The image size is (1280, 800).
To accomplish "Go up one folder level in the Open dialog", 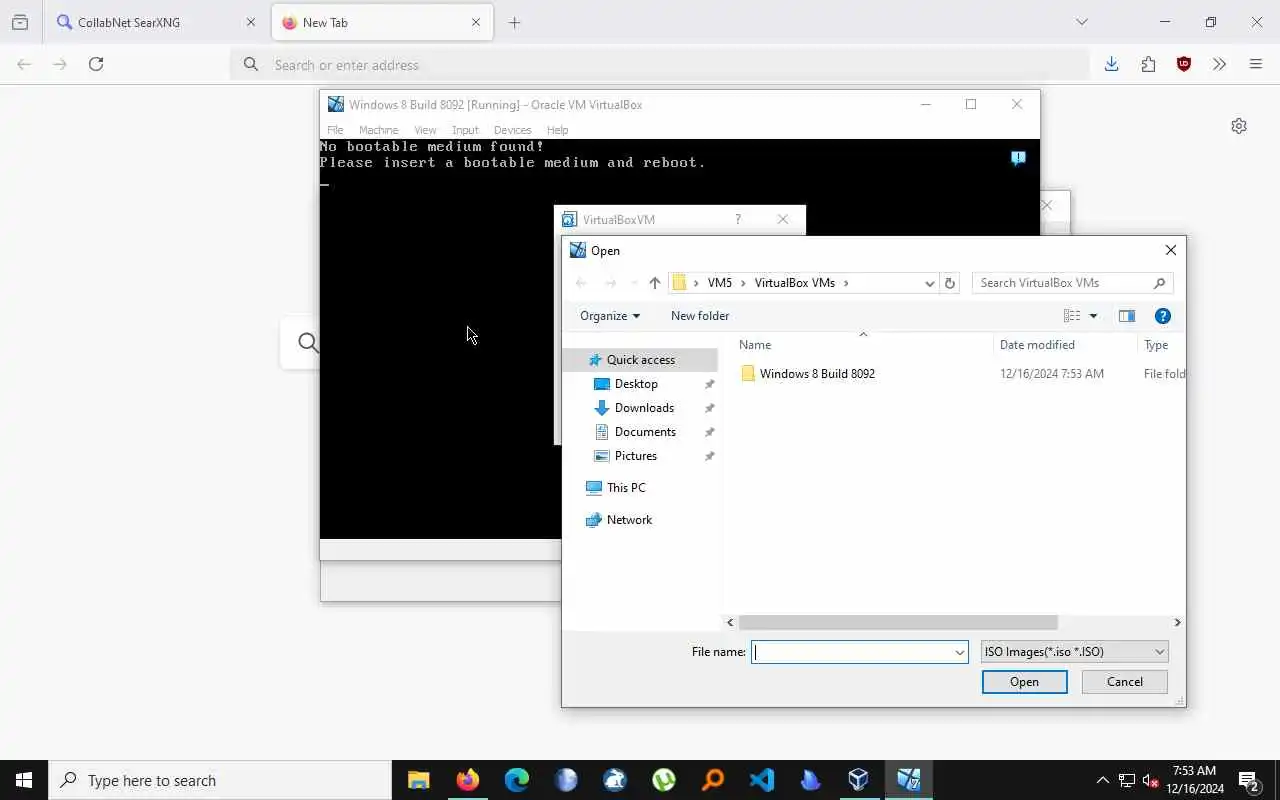I will 655,283.
